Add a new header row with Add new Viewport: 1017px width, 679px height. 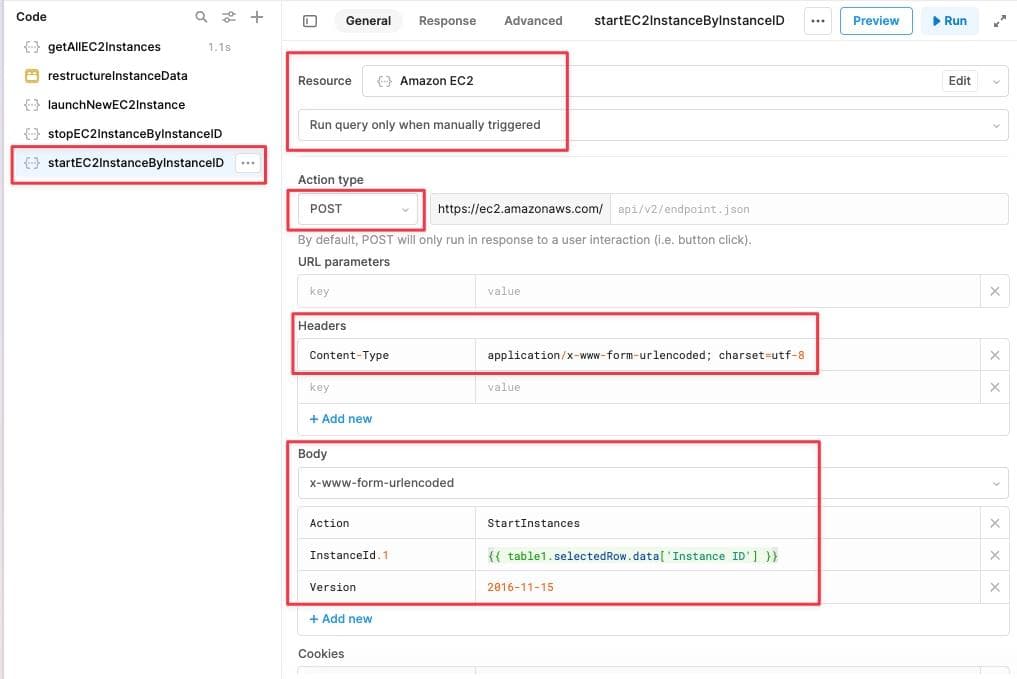[x=341, y=418]
